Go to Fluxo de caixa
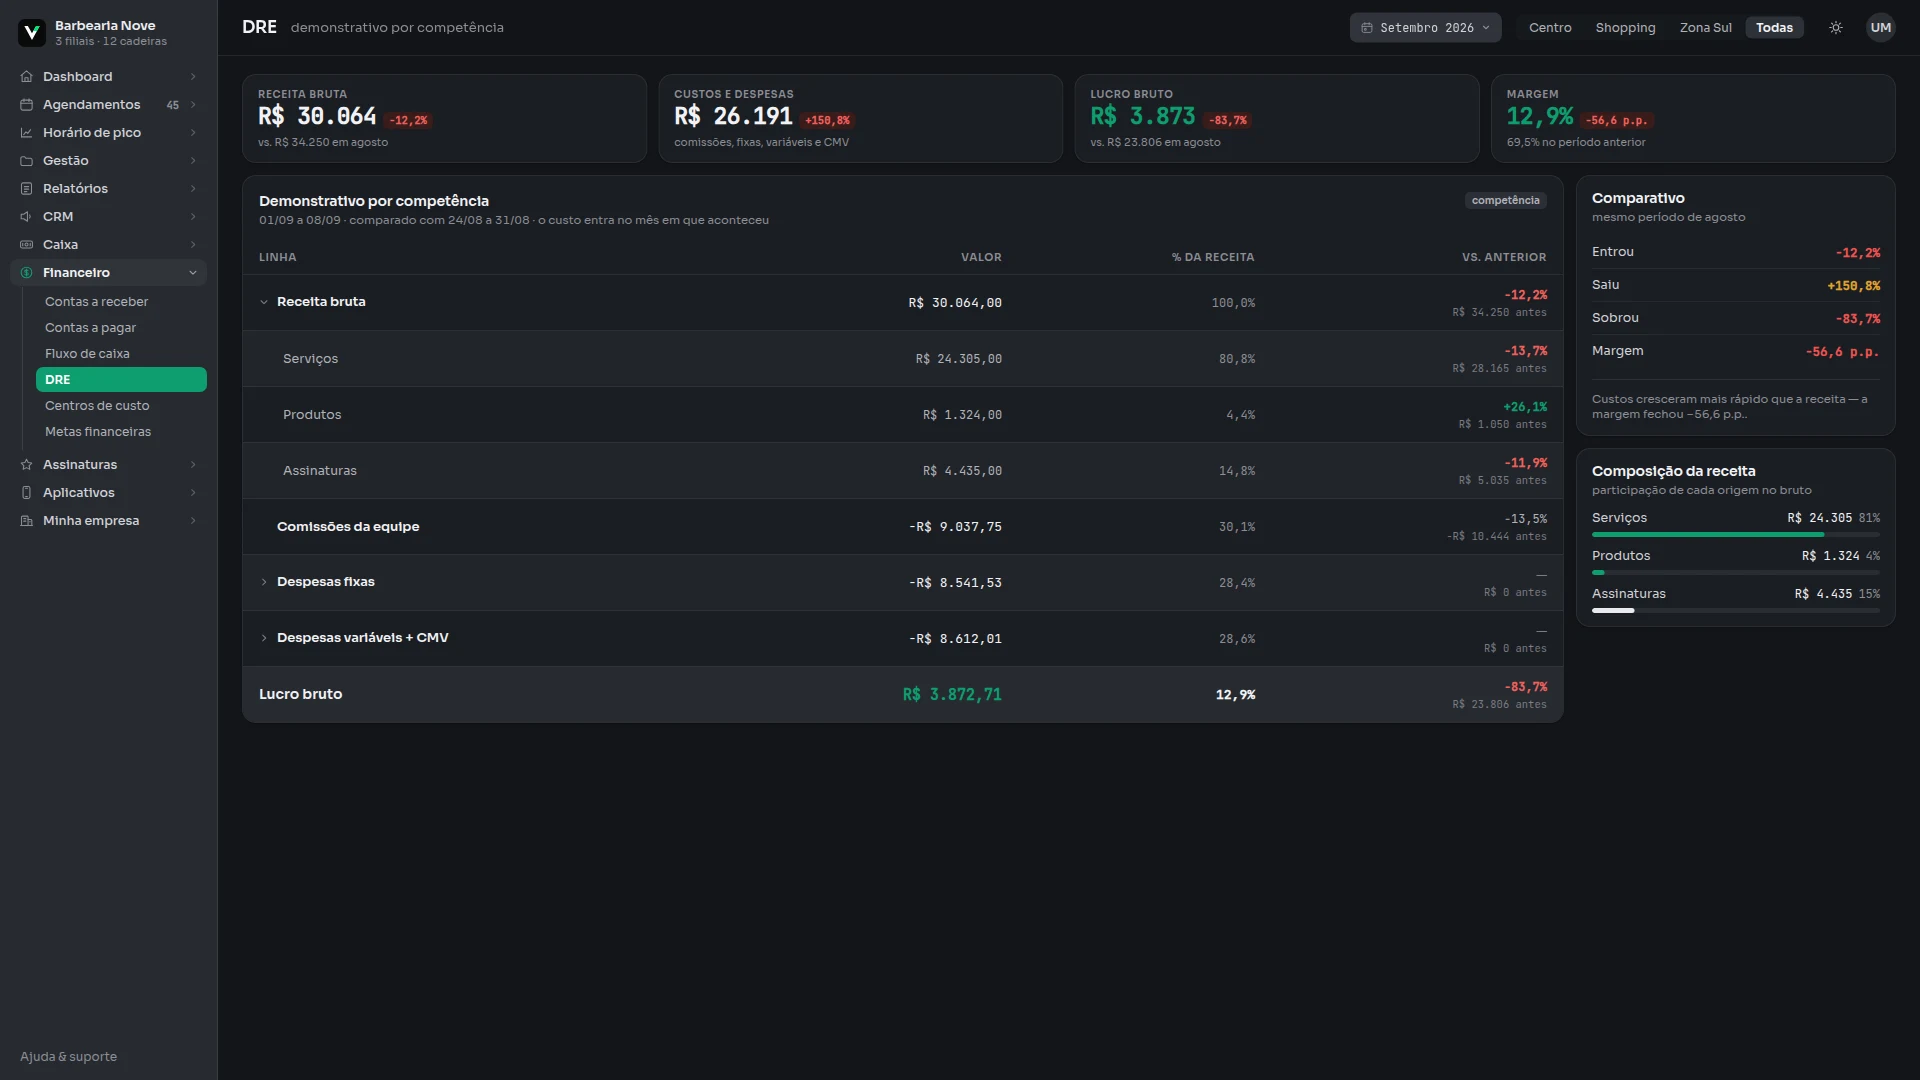Screen dimensions: 1920x1080 pos(121,354)
